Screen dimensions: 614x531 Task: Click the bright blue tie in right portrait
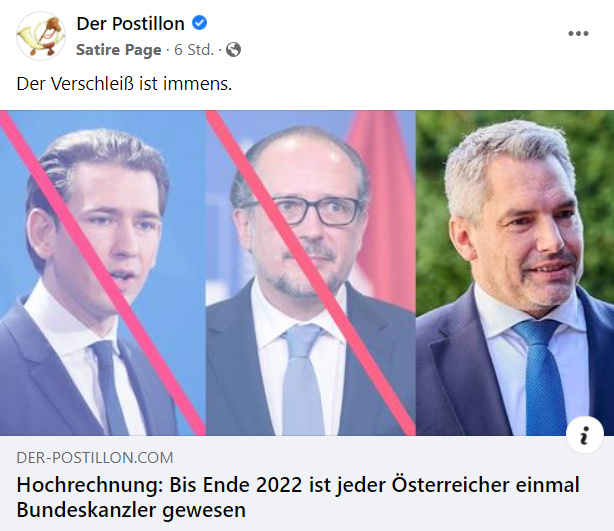tap(542, 378)
